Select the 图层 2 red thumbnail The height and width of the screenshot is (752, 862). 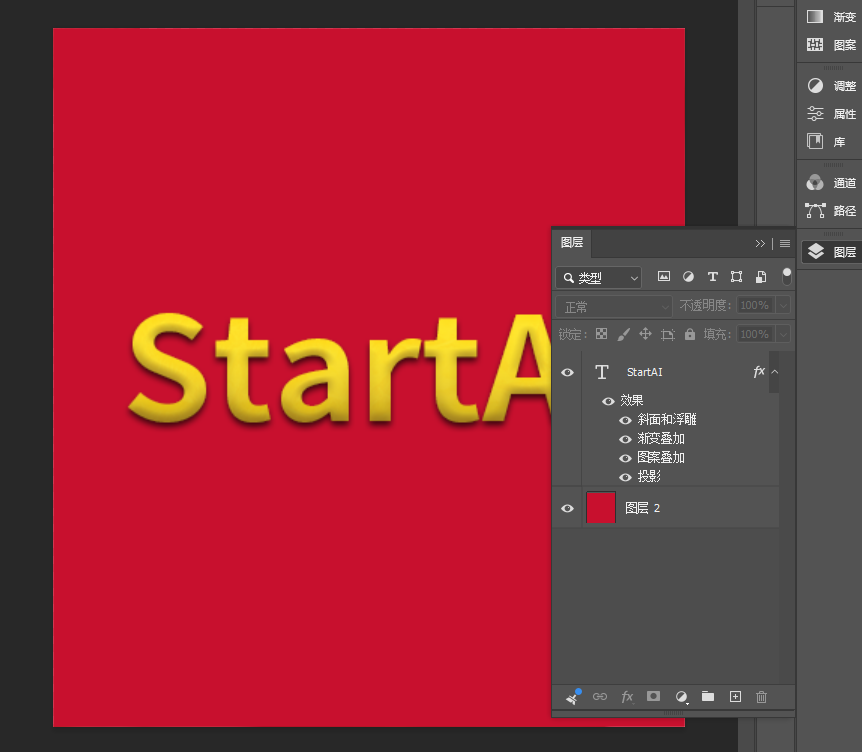(x=601, y=507)
